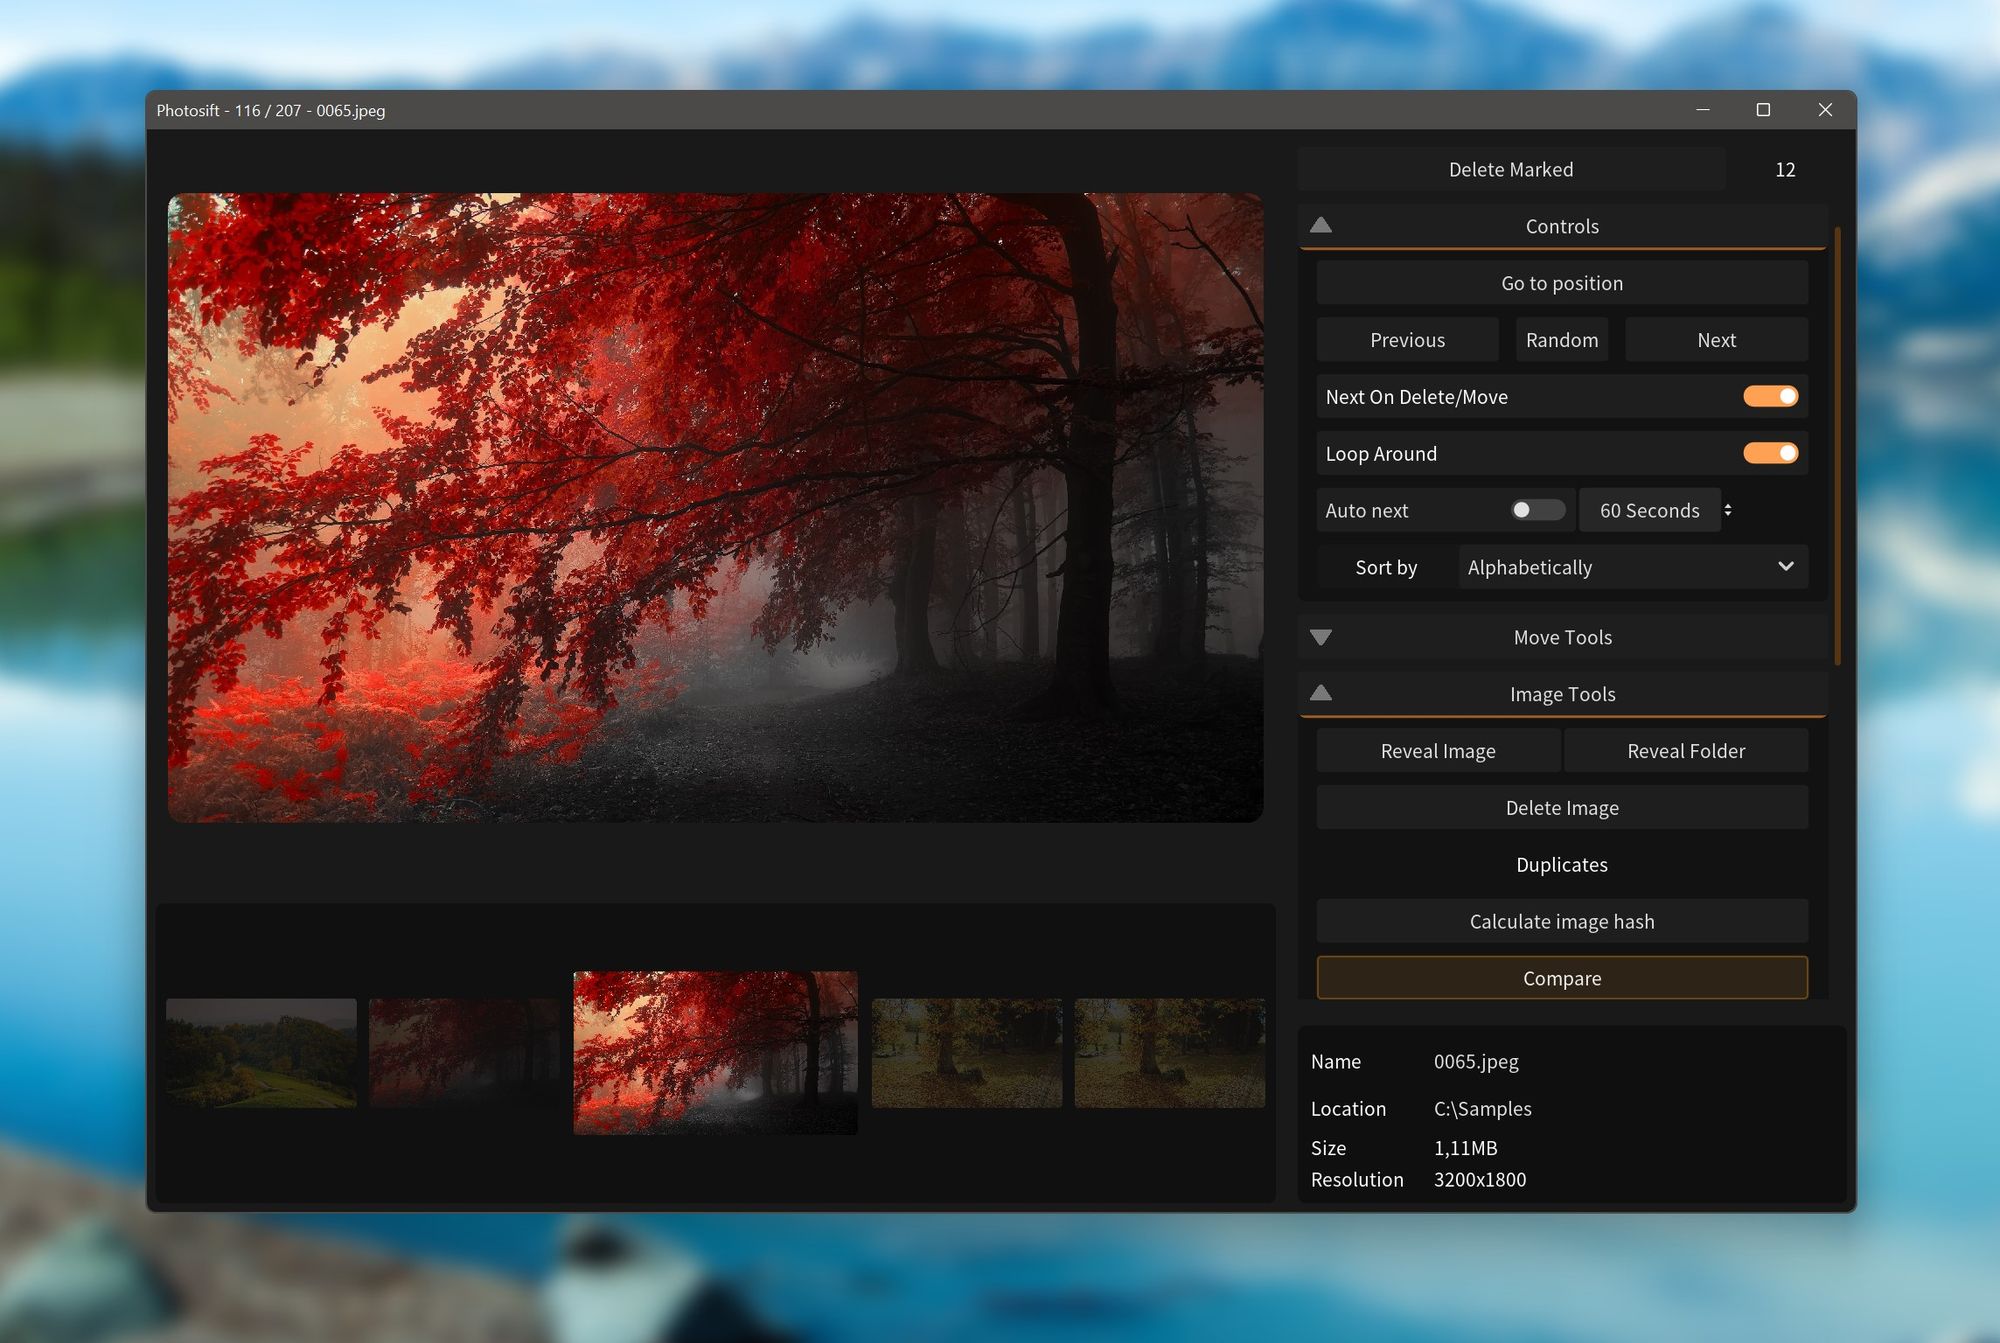Open Go to position
2000x1343 pixels.
pos(1562,283)
